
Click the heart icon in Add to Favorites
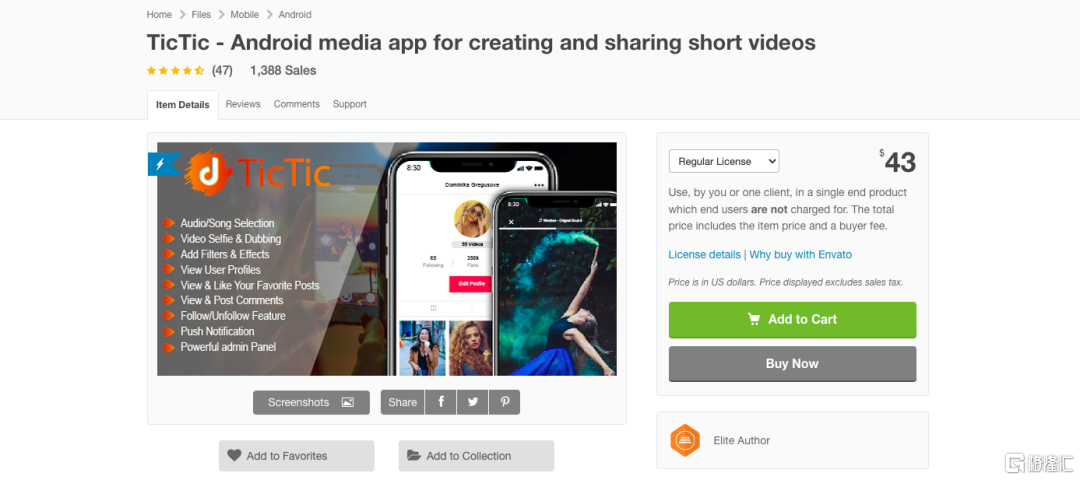click(234, 455)
